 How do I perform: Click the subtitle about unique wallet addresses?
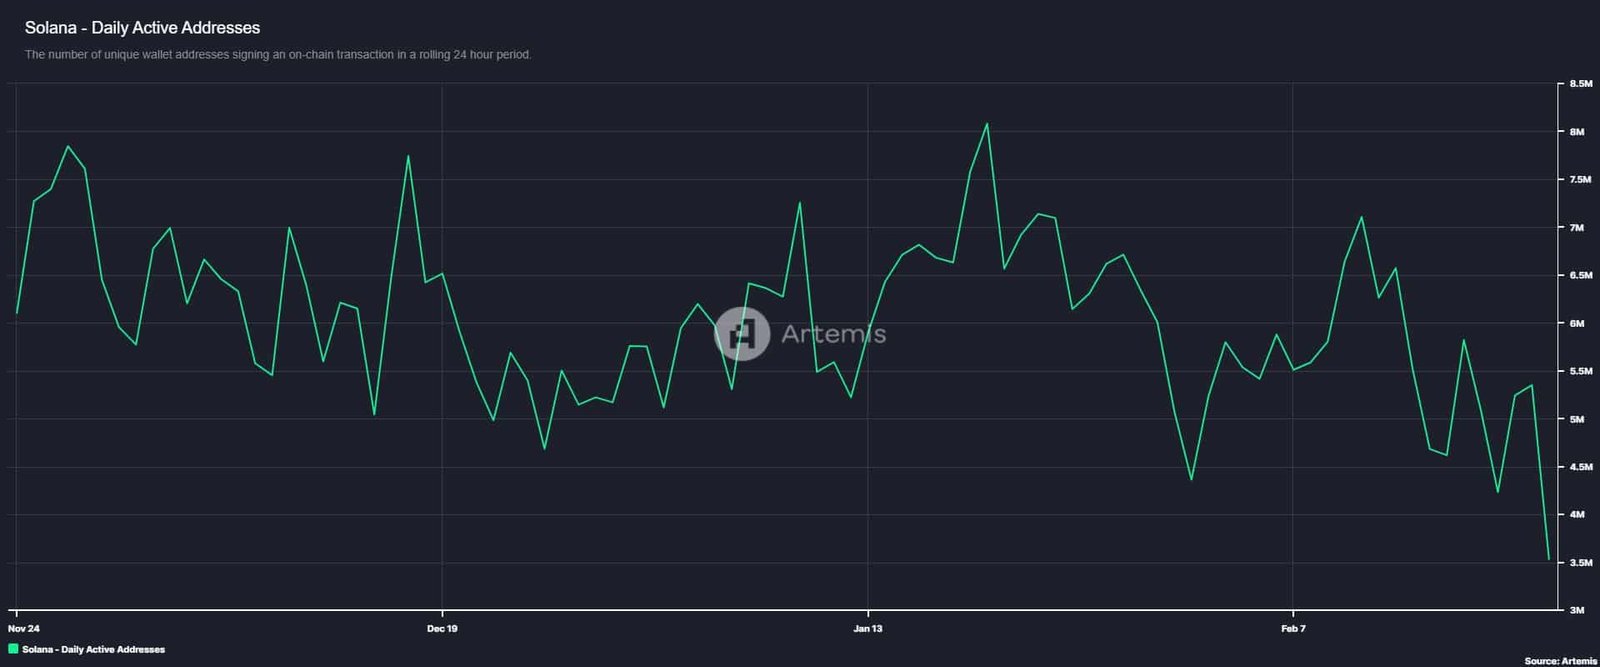pos(278,55)
